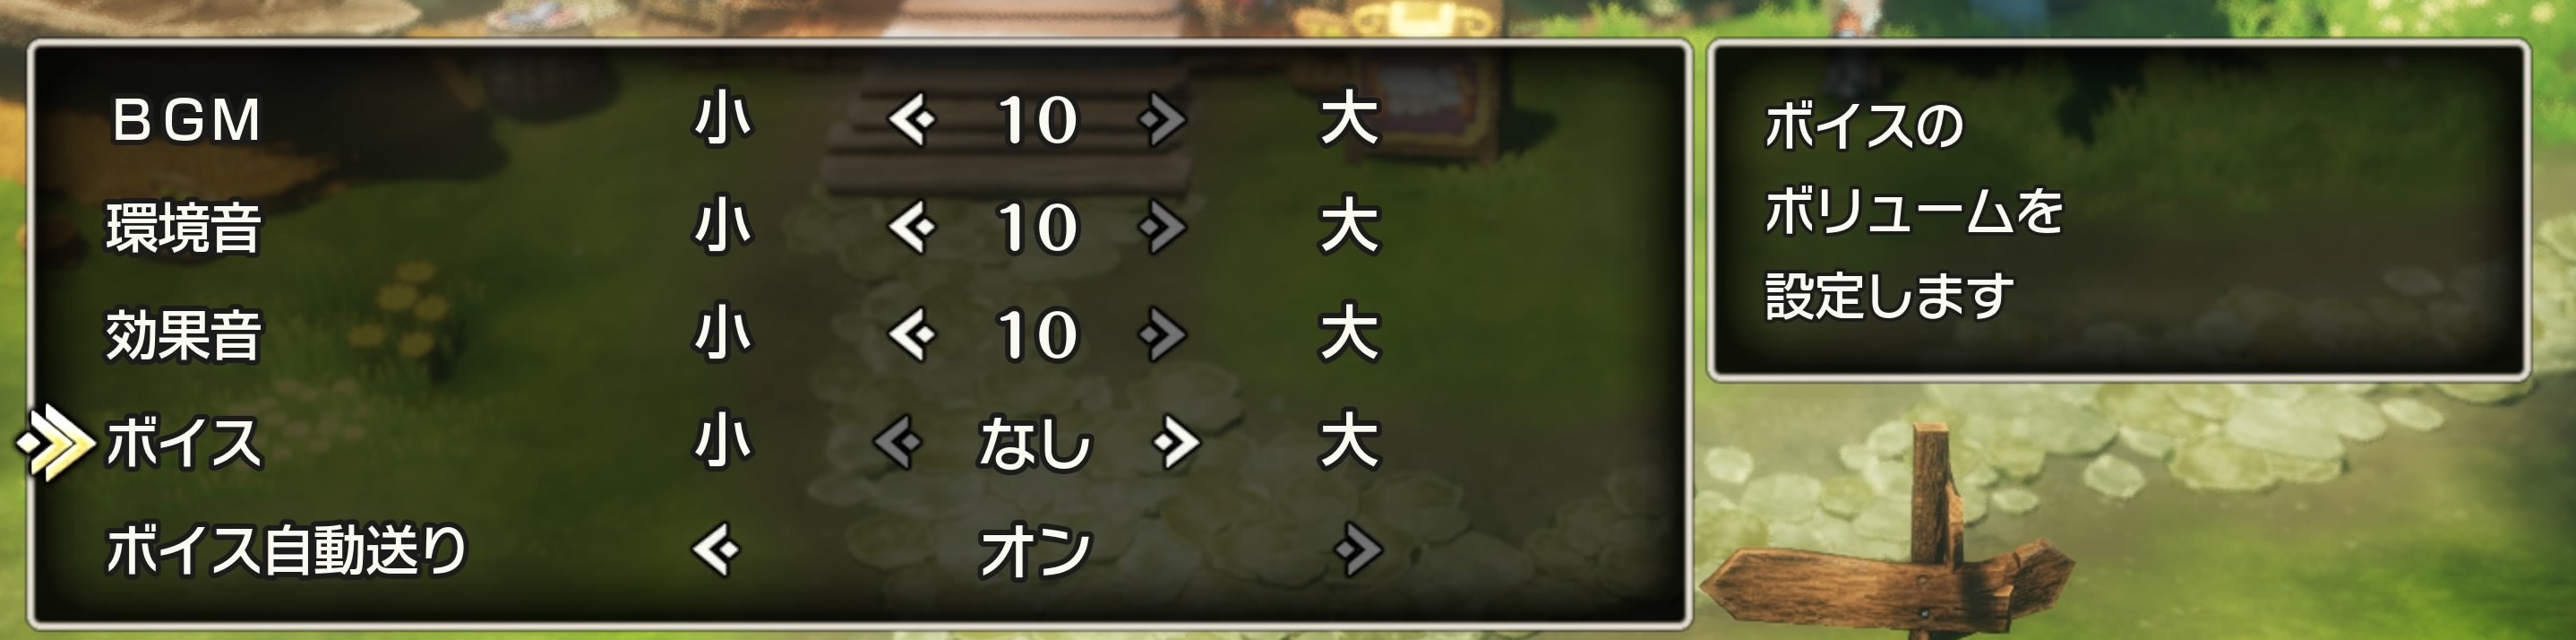Click the オン value of ボイス自動送り

1035,551
